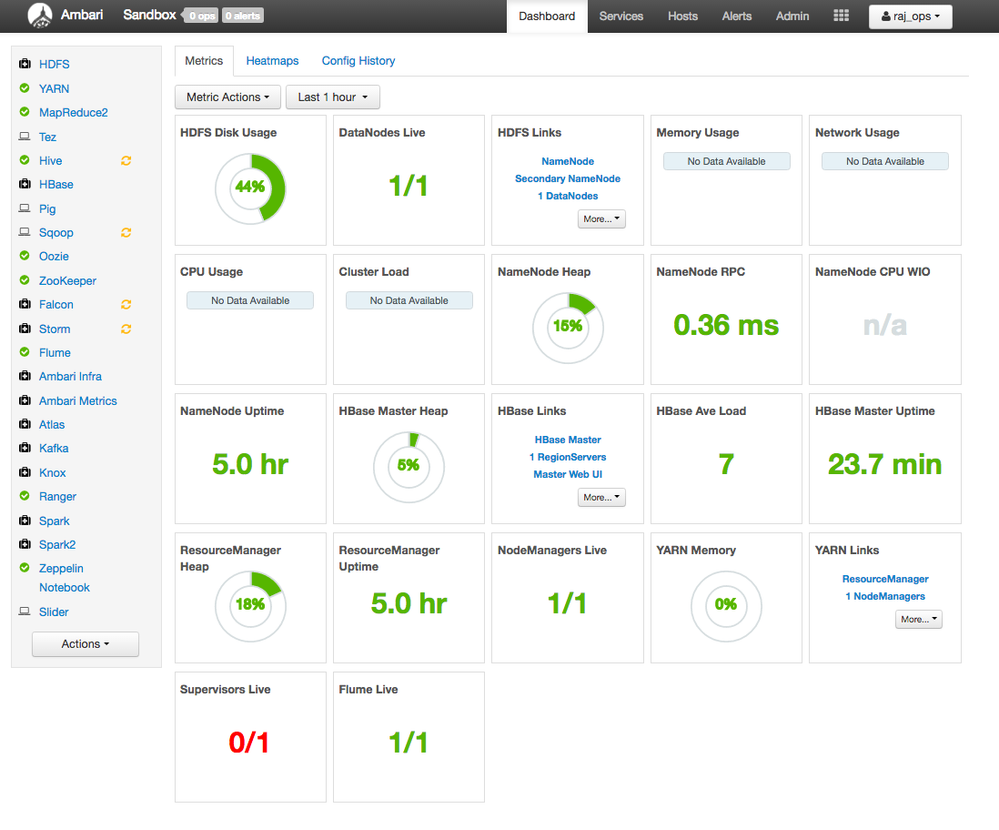Click the HDFS maintenance status icon
Screen dimensions: 999x830
click(25, 64)
